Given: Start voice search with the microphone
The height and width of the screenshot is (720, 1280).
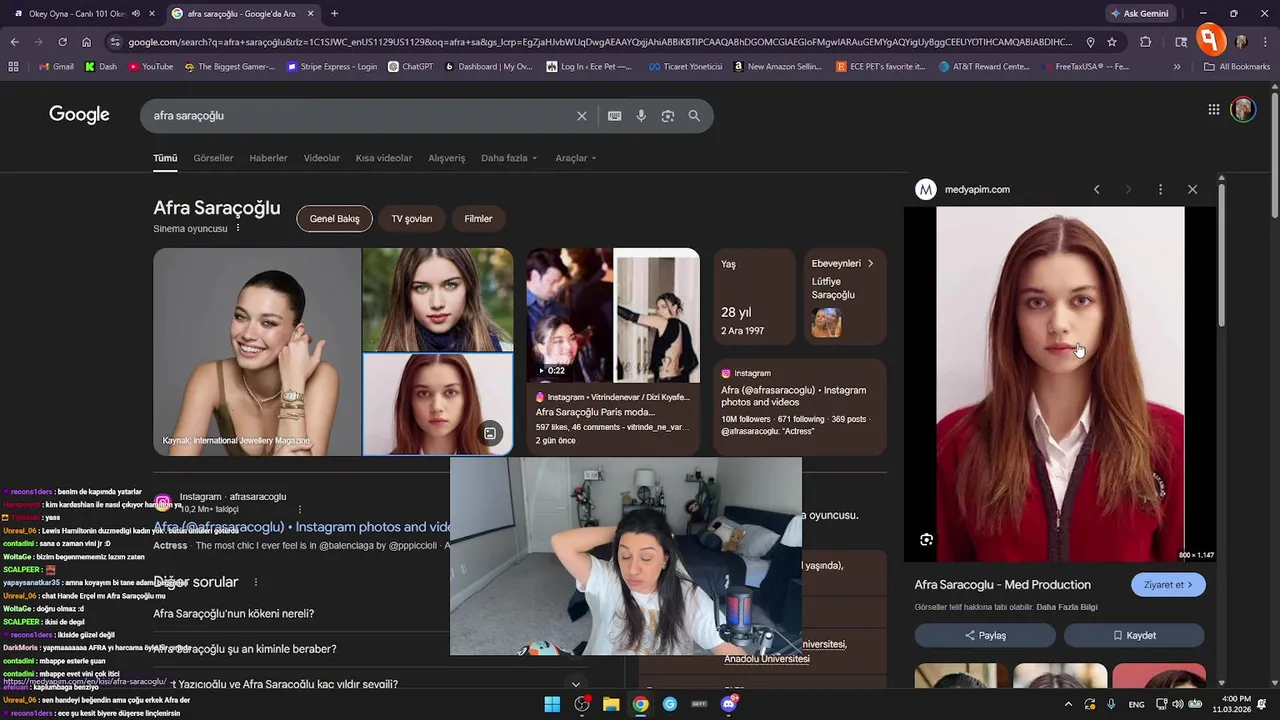Looking at the screenshot, I should coord(641,116).
